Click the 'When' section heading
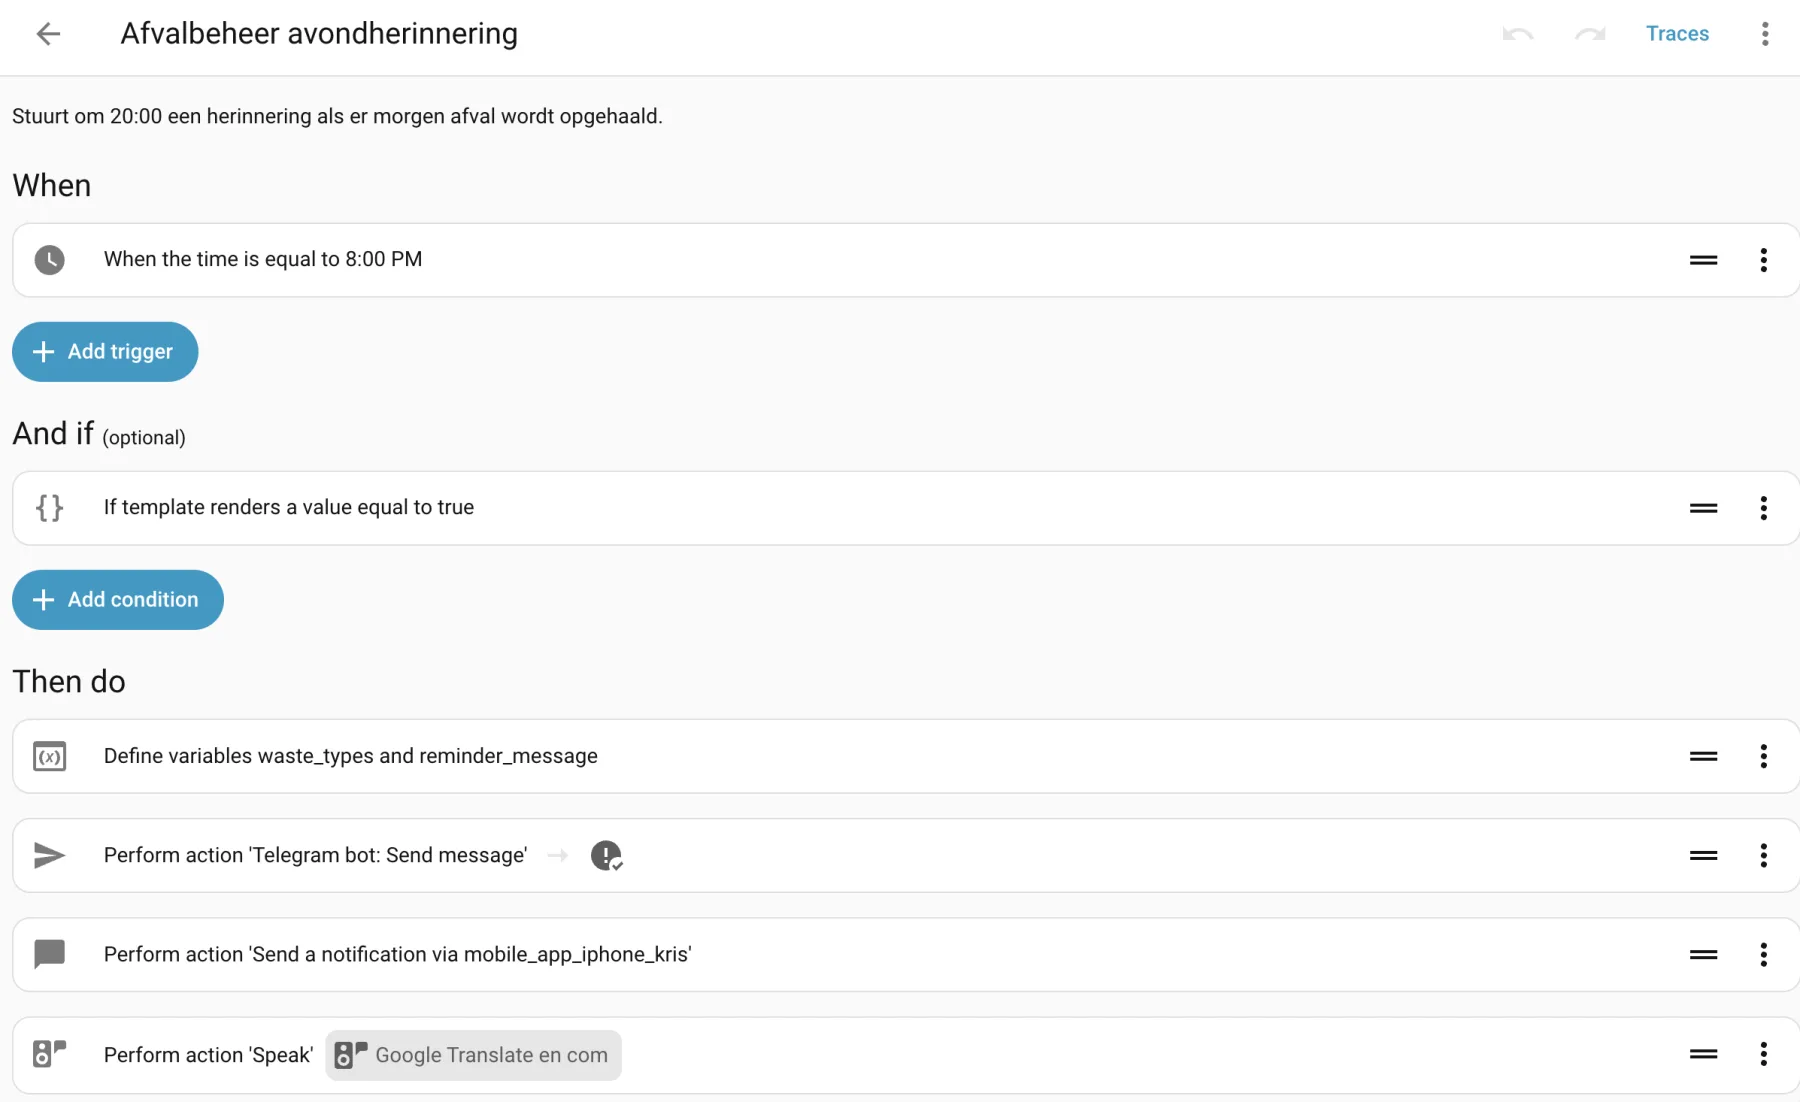 tap(52, 186)
